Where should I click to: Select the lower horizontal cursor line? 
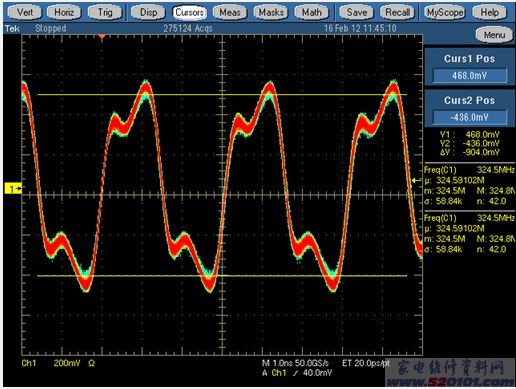pos(222,276)
